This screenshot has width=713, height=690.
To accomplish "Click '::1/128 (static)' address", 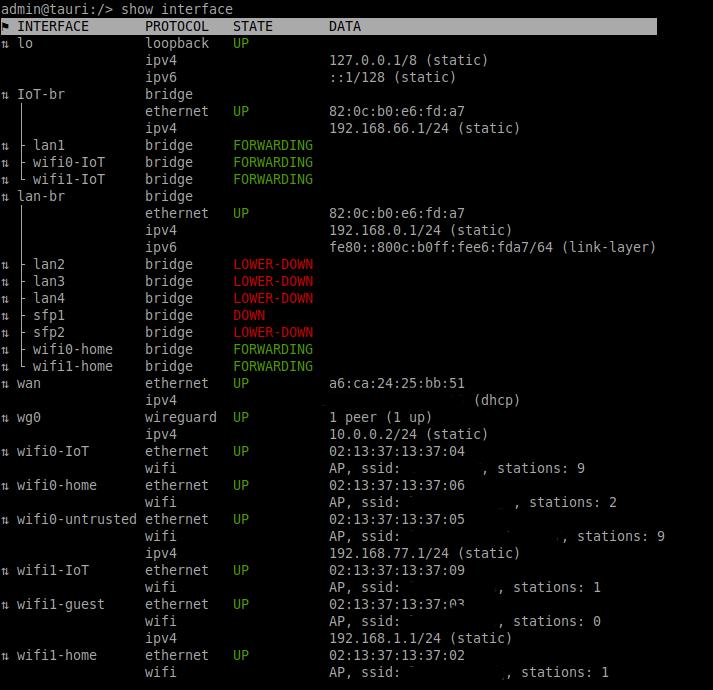I will point(392,77).
